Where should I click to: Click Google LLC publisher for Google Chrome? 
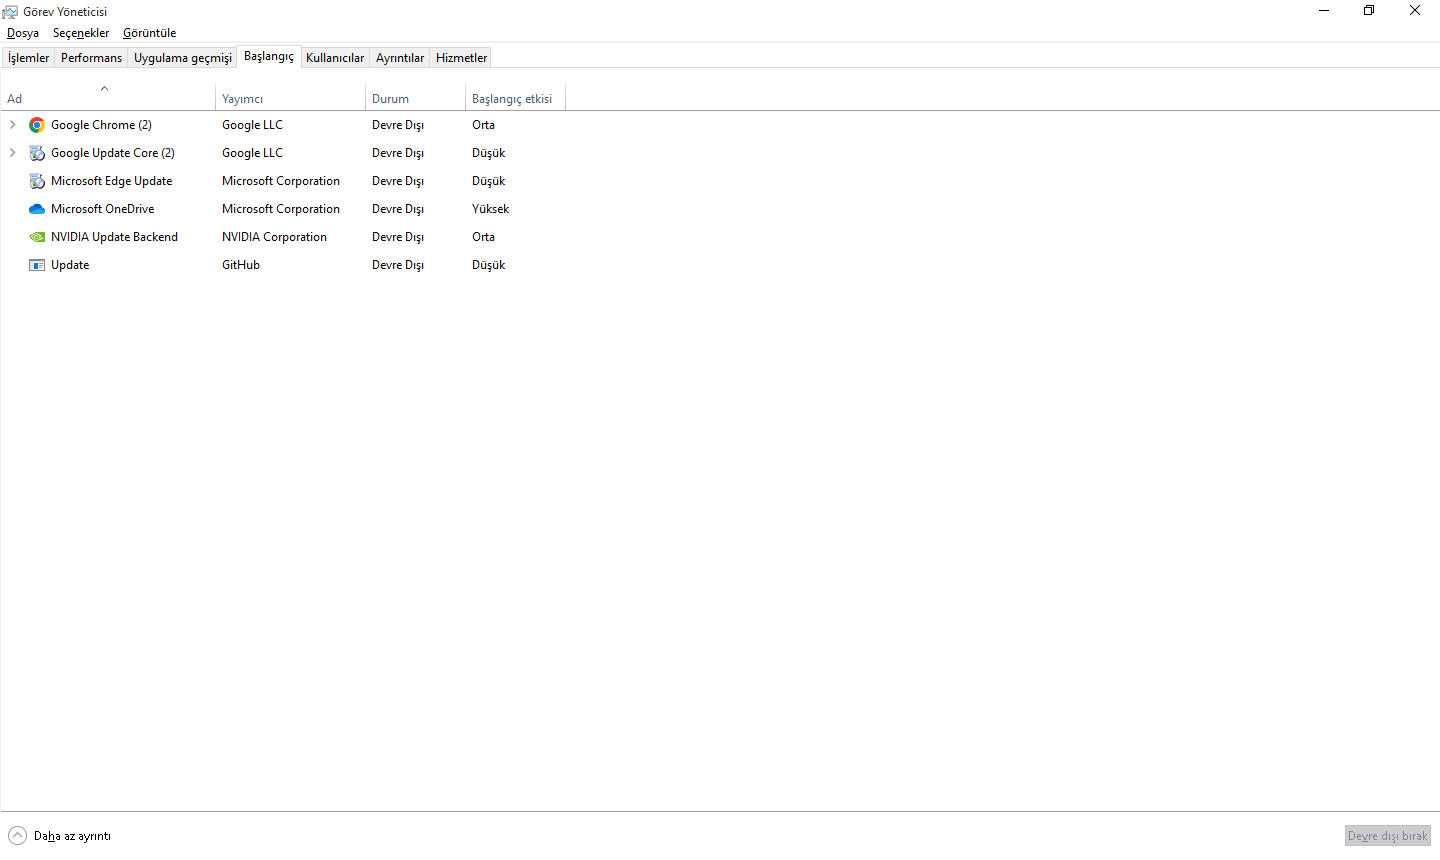coord(252,125)
